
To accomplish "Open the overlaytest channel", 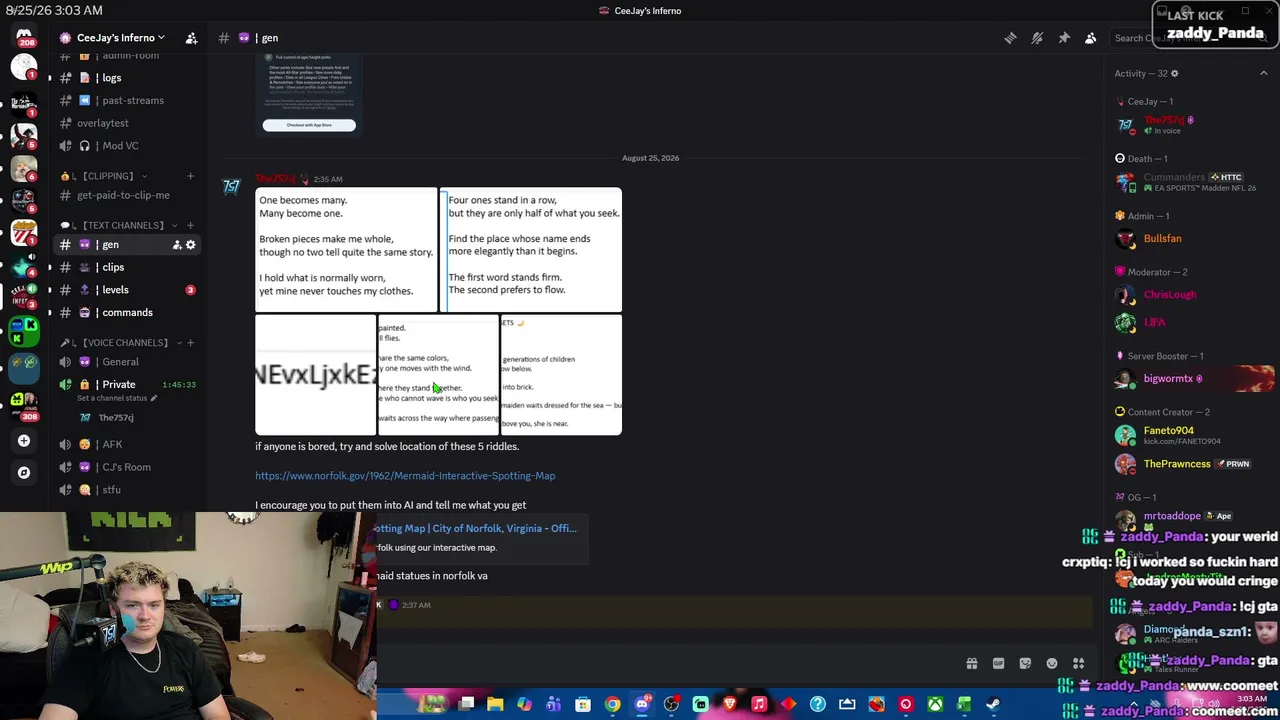I will [x=127, y=123].
